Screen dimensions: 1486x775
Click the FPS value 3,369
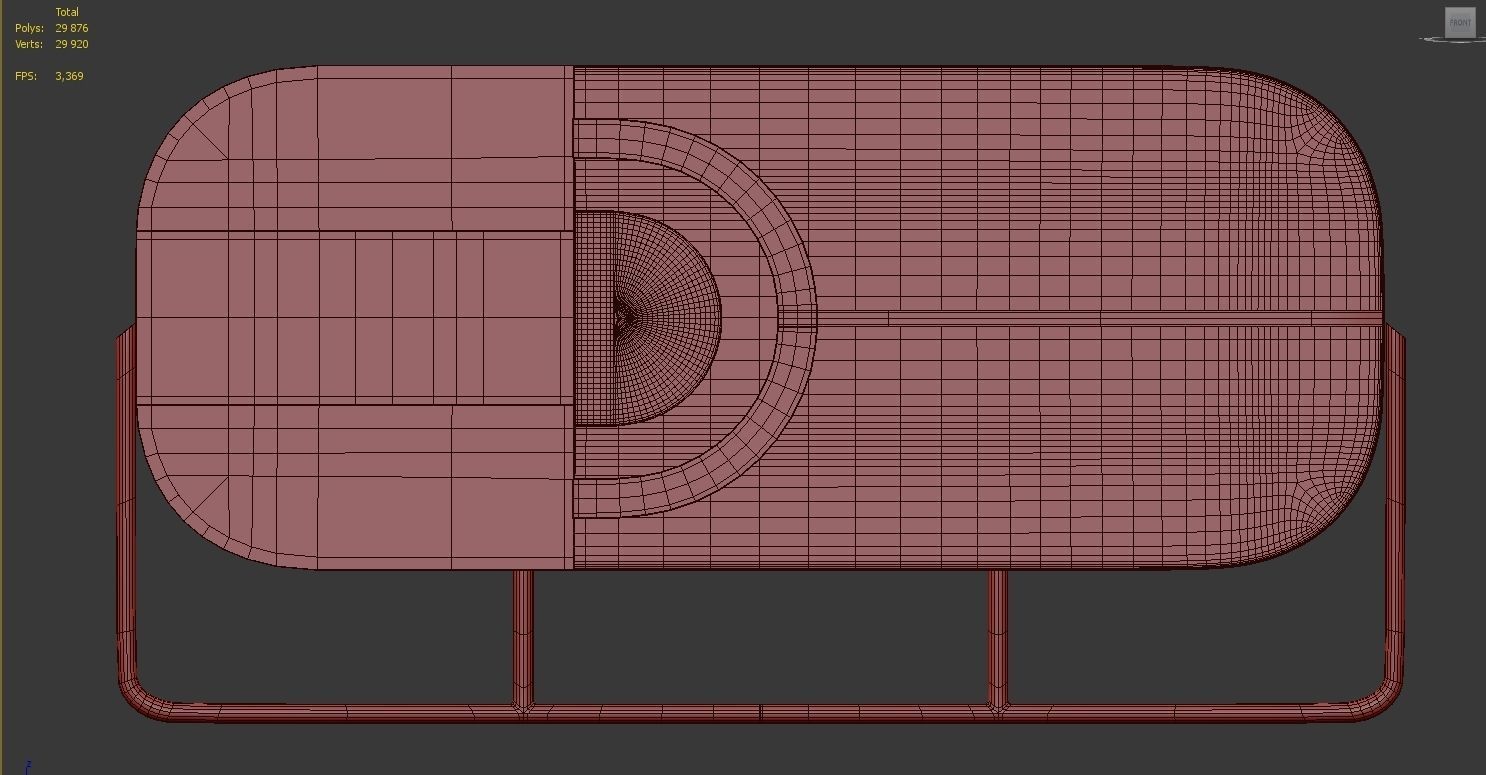click(70, 76)
